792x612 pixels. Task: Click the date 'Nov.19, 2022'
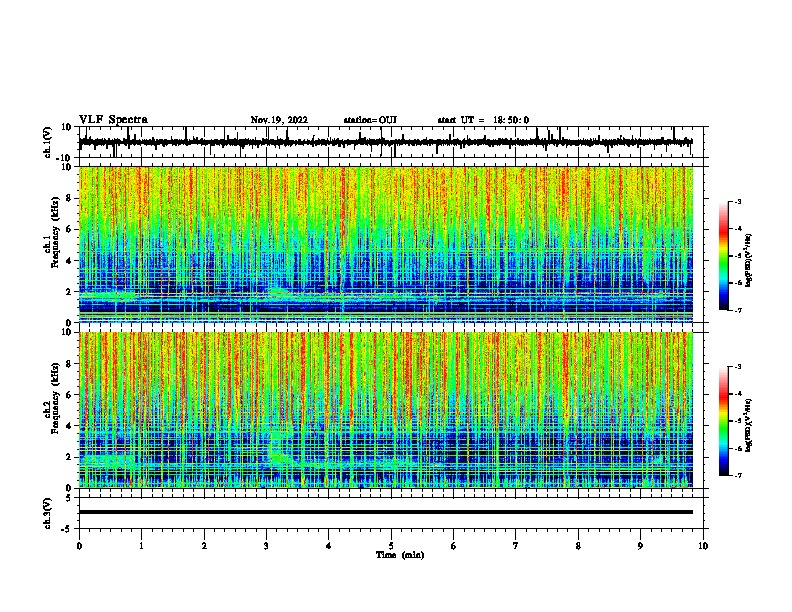[279, 120]
